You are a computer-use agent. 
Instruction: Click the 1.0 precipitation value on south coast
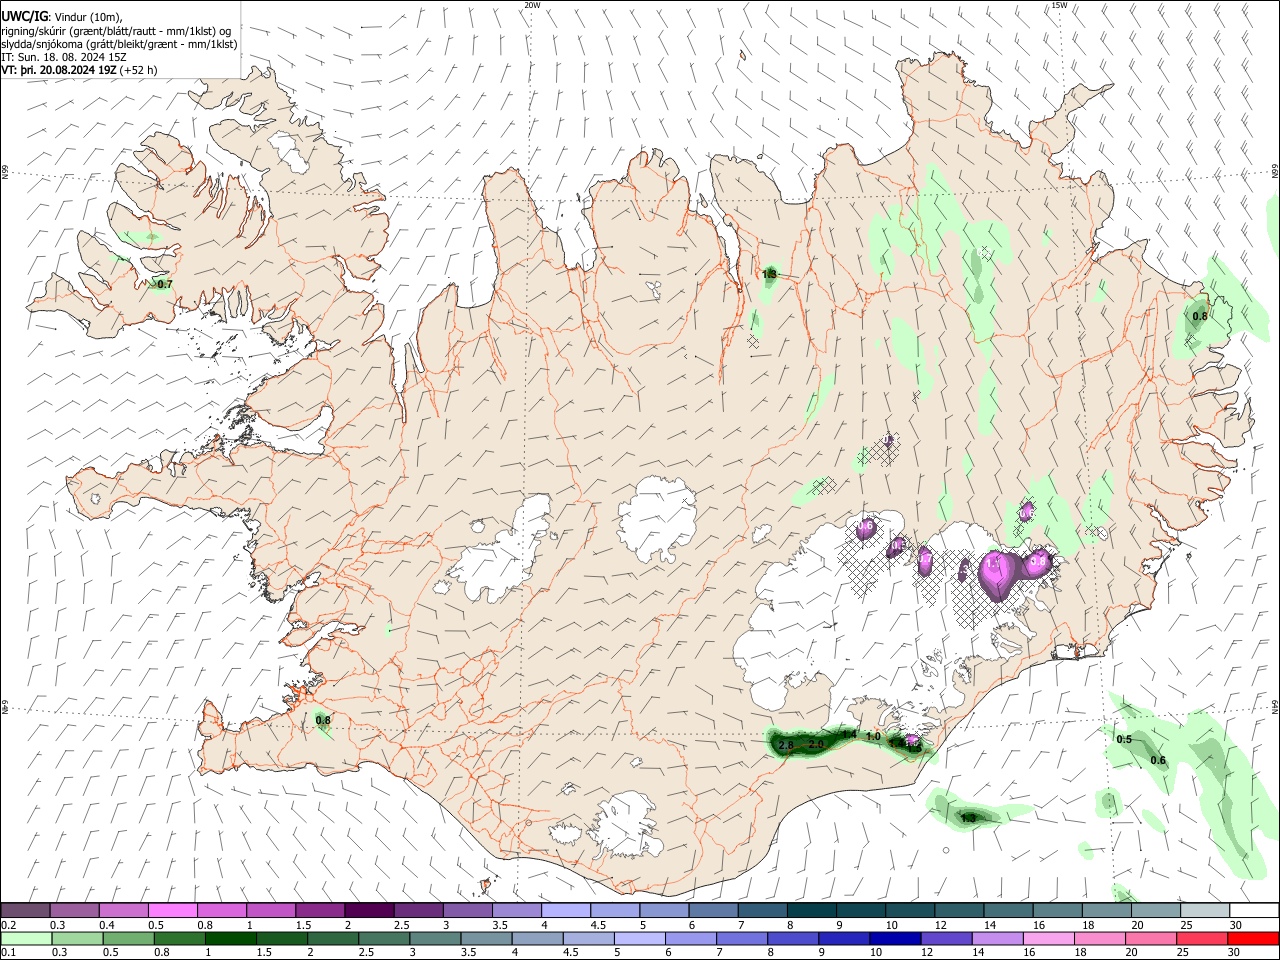873,737
